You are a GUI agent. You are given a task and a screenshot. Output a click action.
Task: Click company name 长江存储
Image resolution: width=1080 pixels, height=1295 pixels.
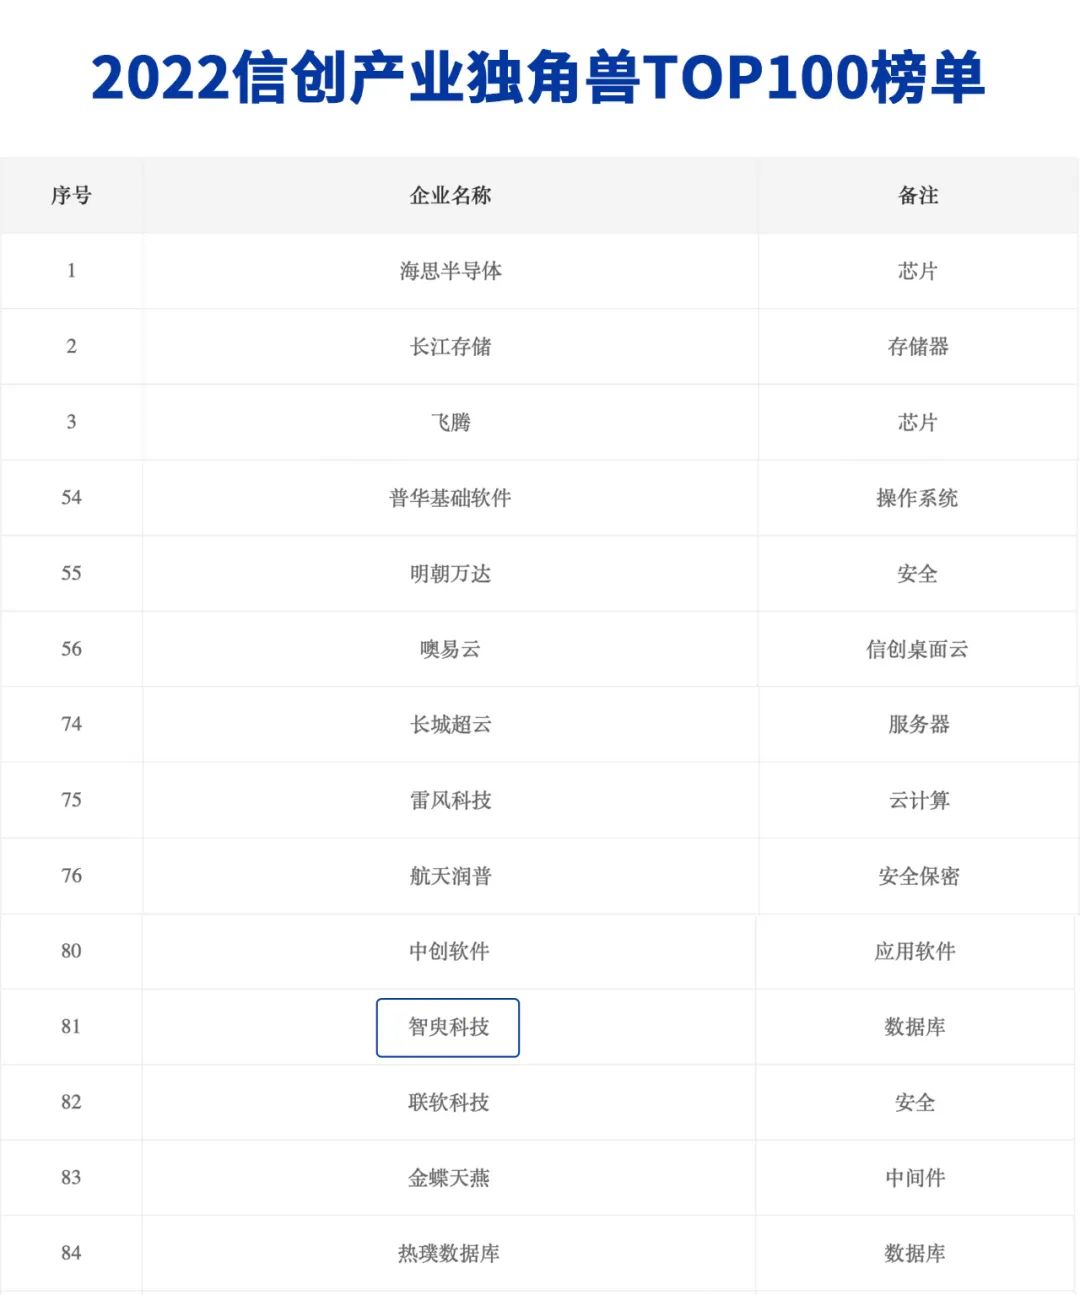[x=450, y=347]
